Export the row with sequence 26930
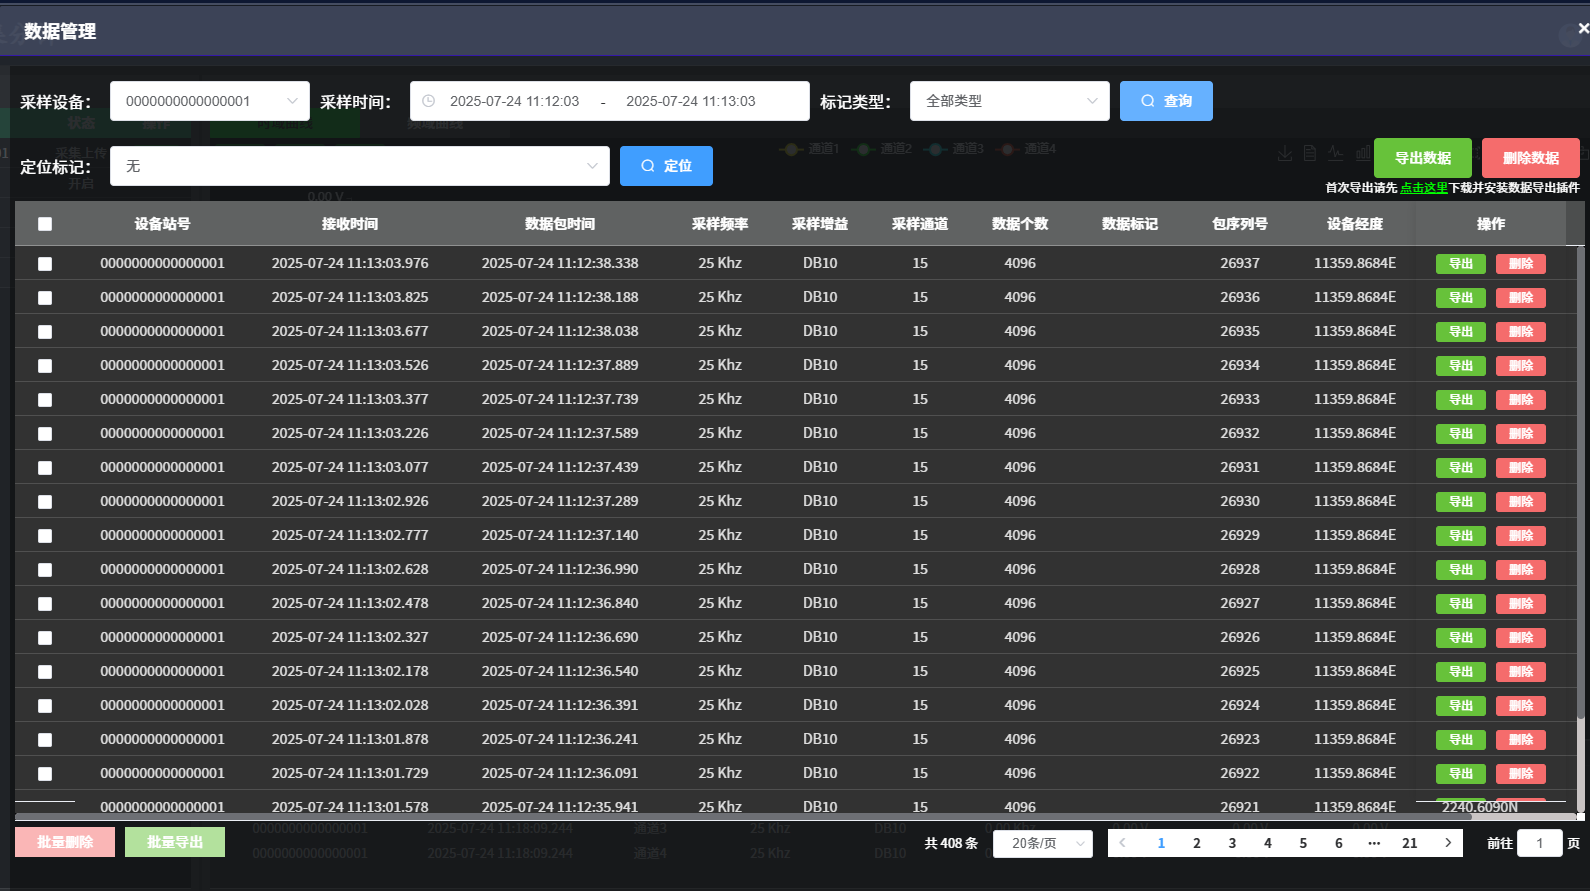 point(1460,502)
